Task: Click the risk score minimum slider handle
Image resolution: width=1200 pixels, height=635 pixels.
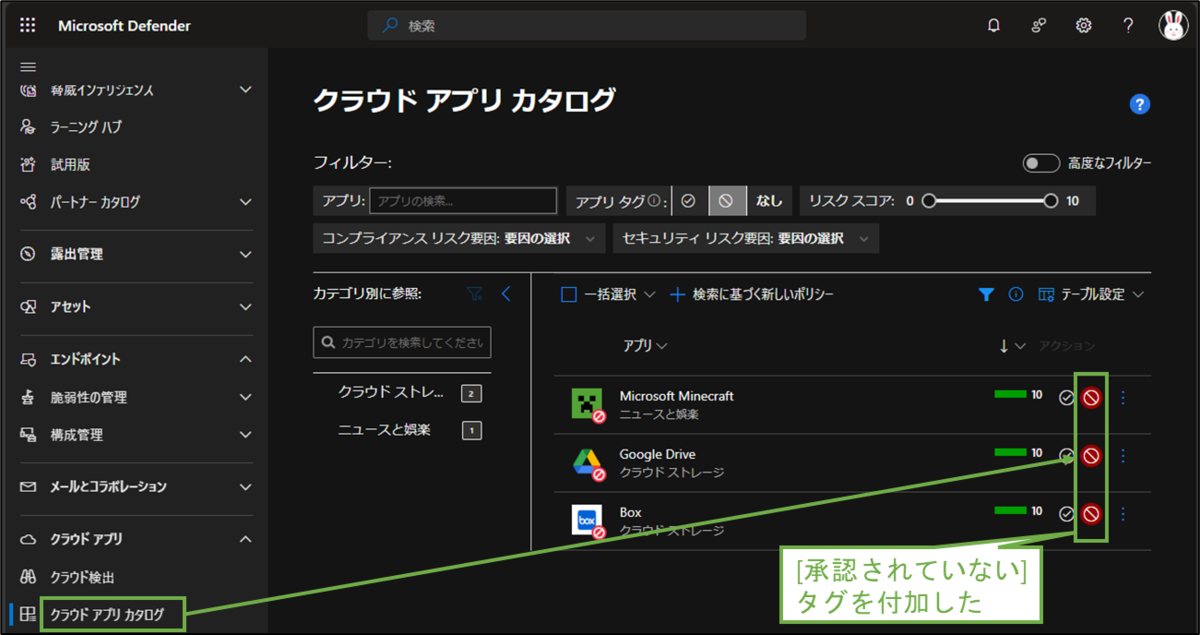Action: click(928, 201)
